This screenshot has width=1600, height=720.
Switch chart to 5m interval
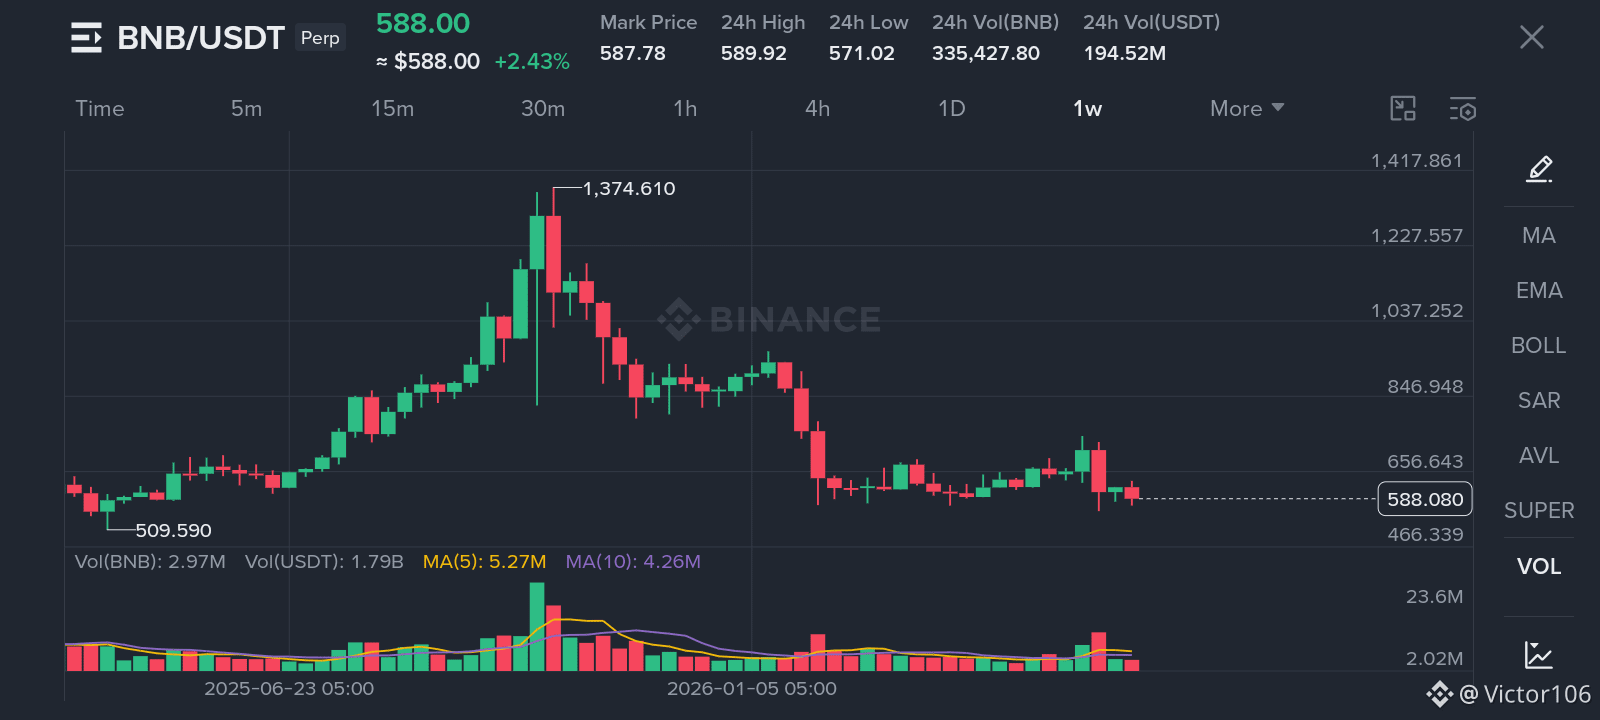click(x=246, y=108)
